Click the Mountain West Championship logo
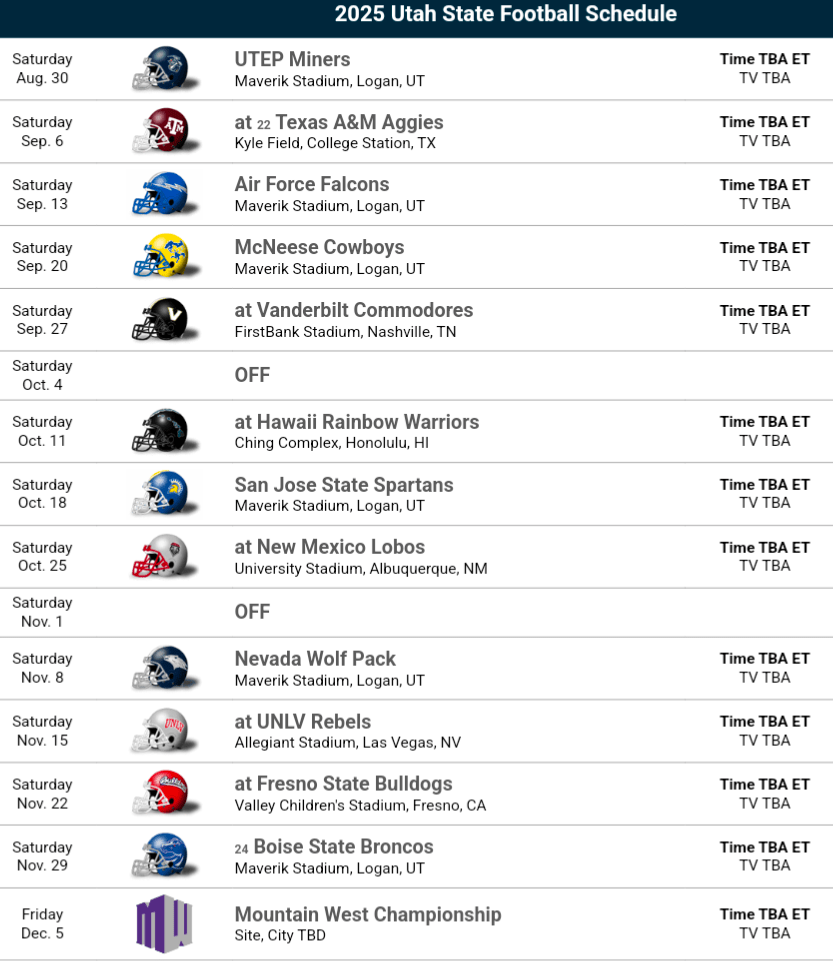This screenshot has width=833, height=961. coord(163,923)
